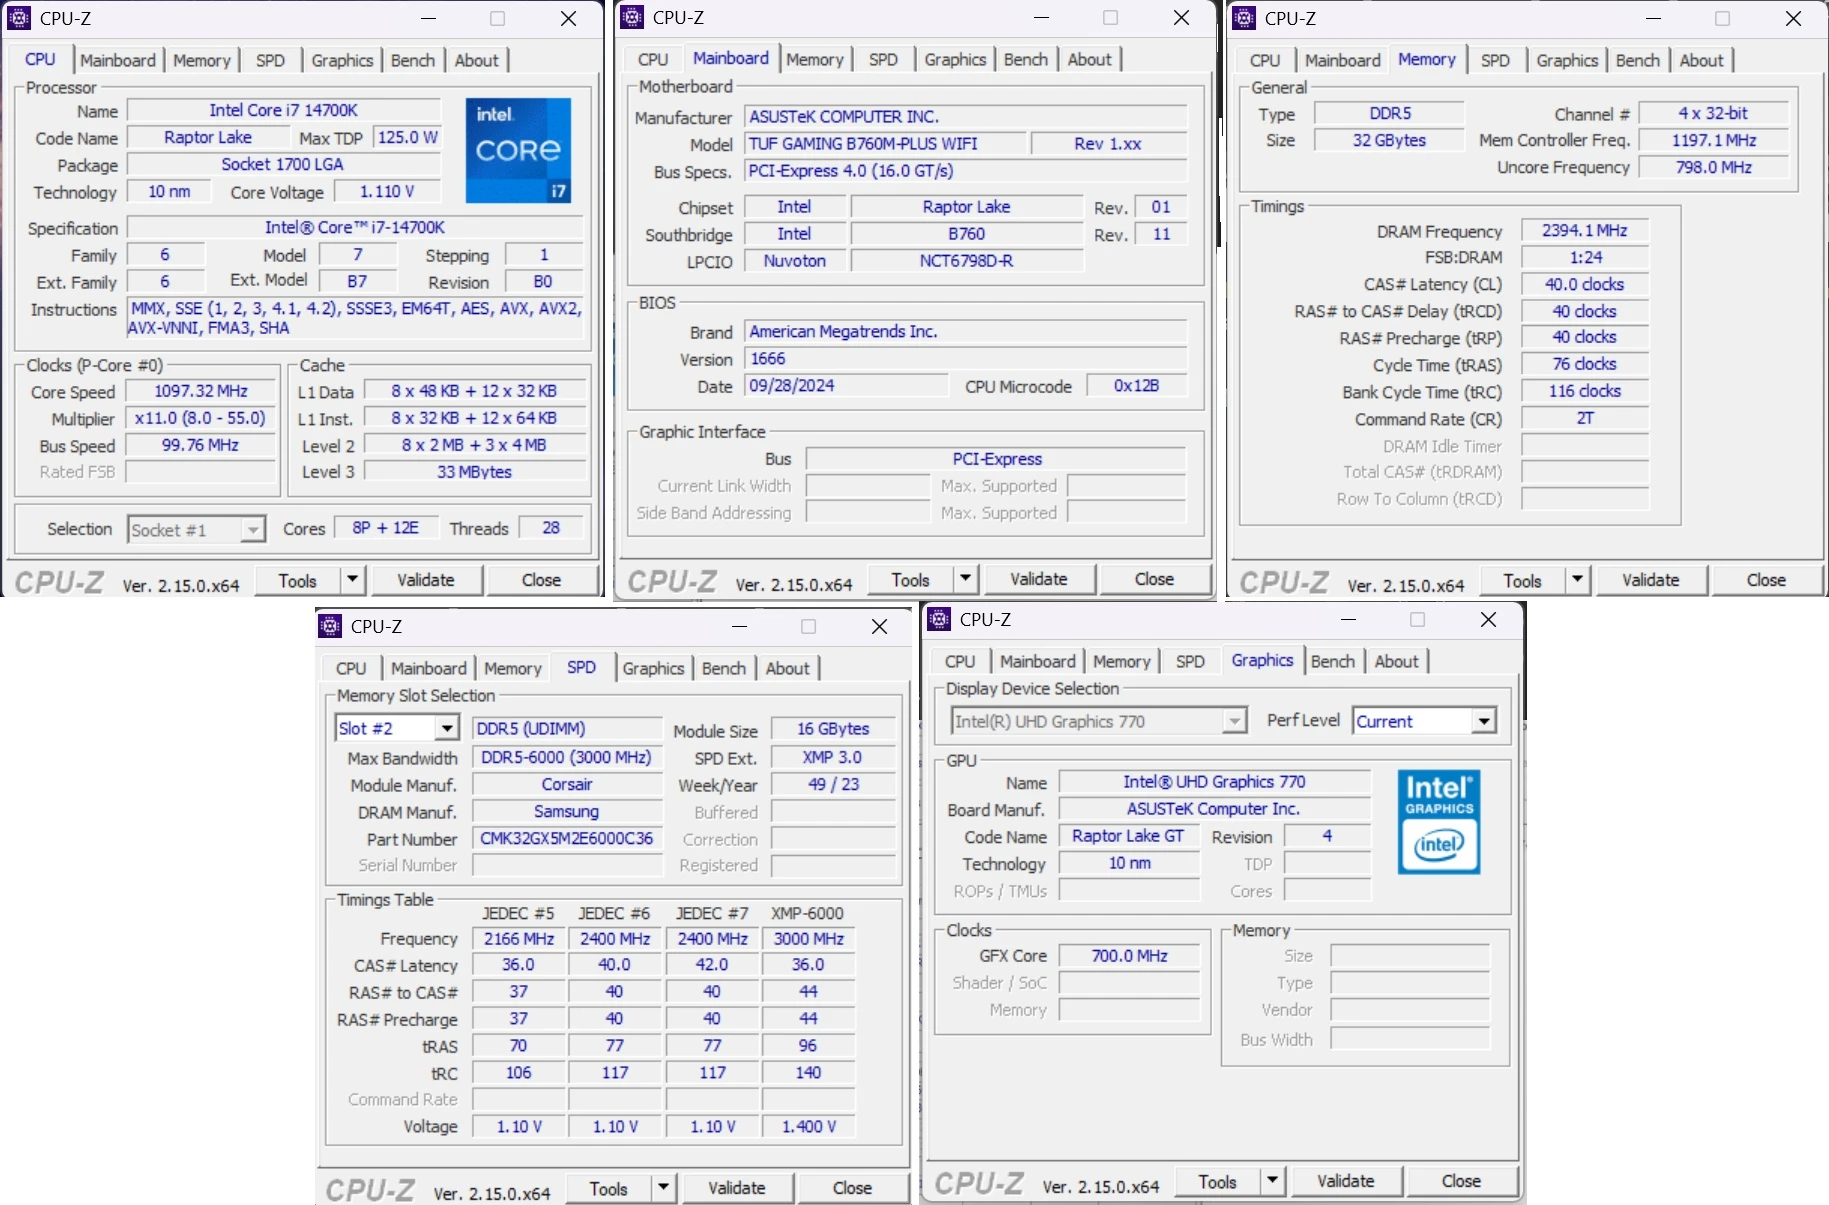Click the CPU-Z app icon in Graphics window title bar
Image resolution: width=1829 pixels, height=1205 pixels.
coord(939,619)
